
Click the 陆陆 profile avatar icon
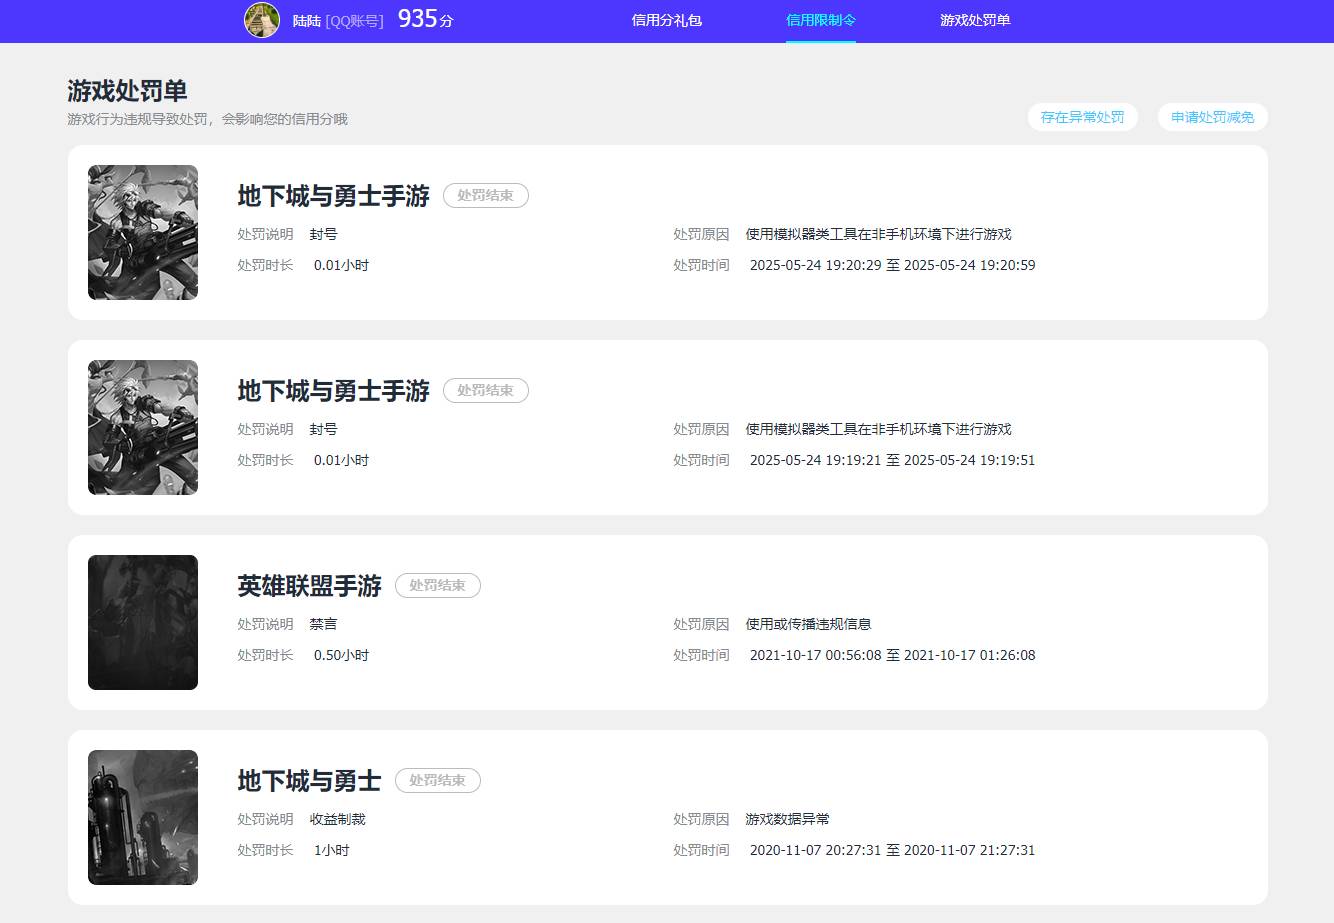click(262, 20)
